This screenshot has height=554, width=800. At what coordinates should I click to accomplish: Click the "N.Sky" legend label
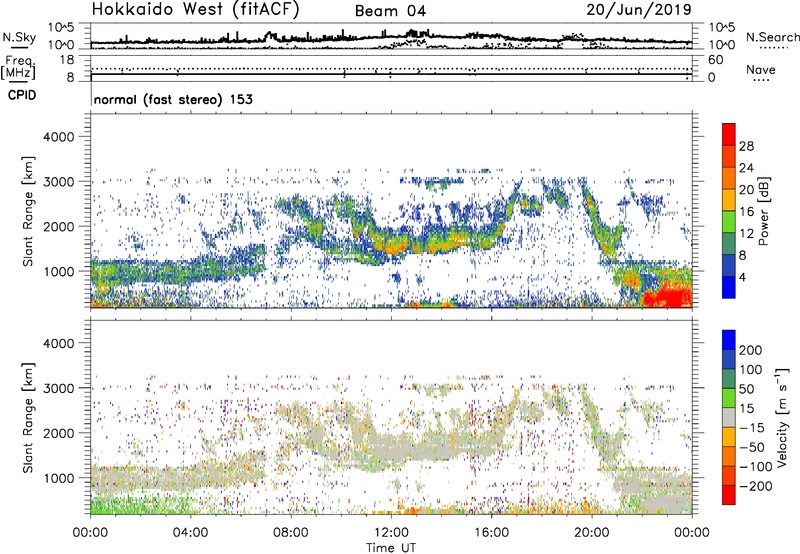(x=19, y=37)
